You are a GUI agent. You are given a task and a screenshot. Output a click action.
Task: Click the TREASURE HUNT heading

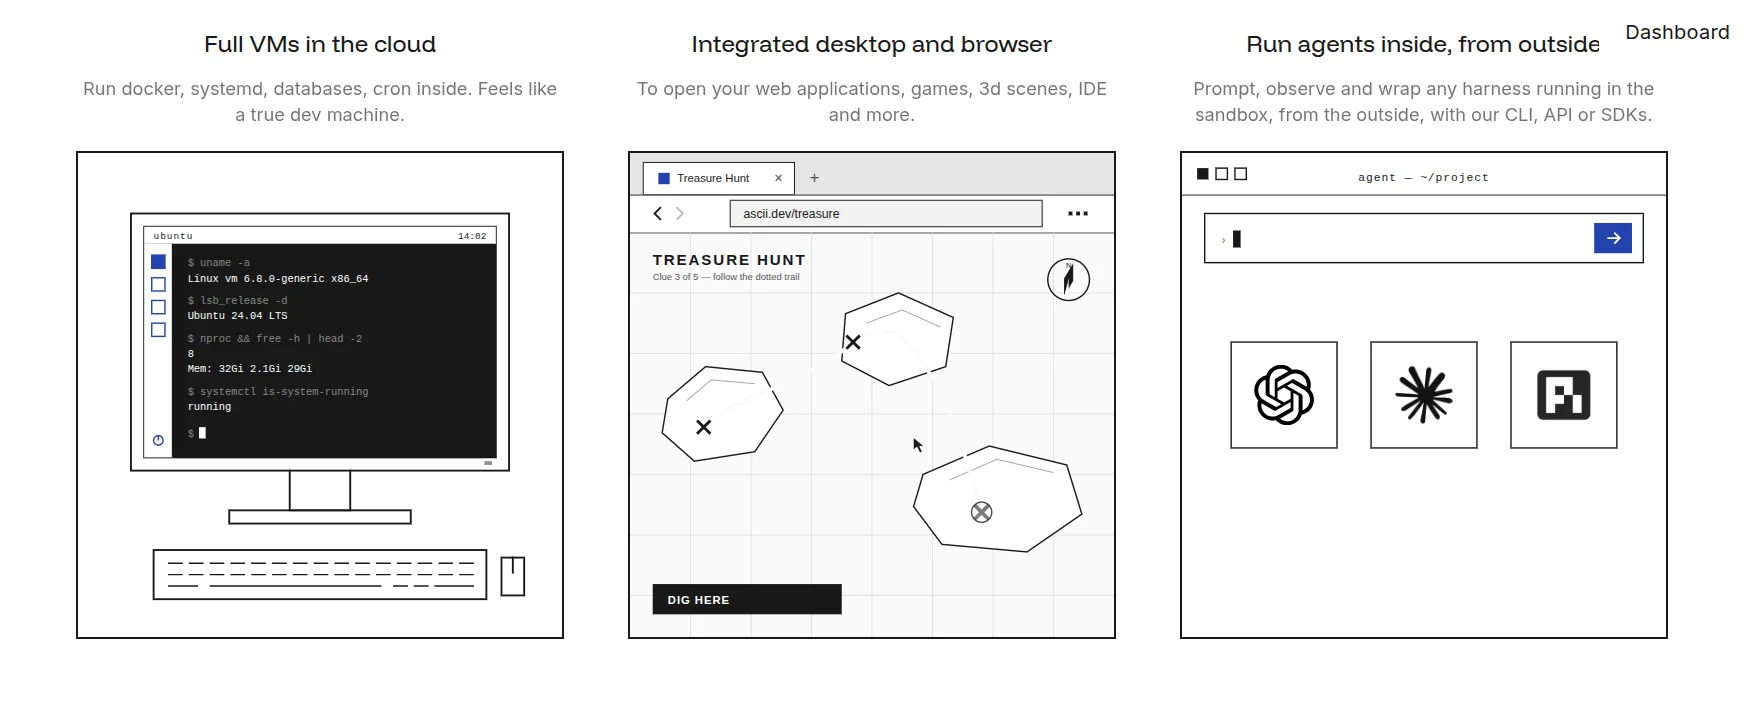(729, 260)
